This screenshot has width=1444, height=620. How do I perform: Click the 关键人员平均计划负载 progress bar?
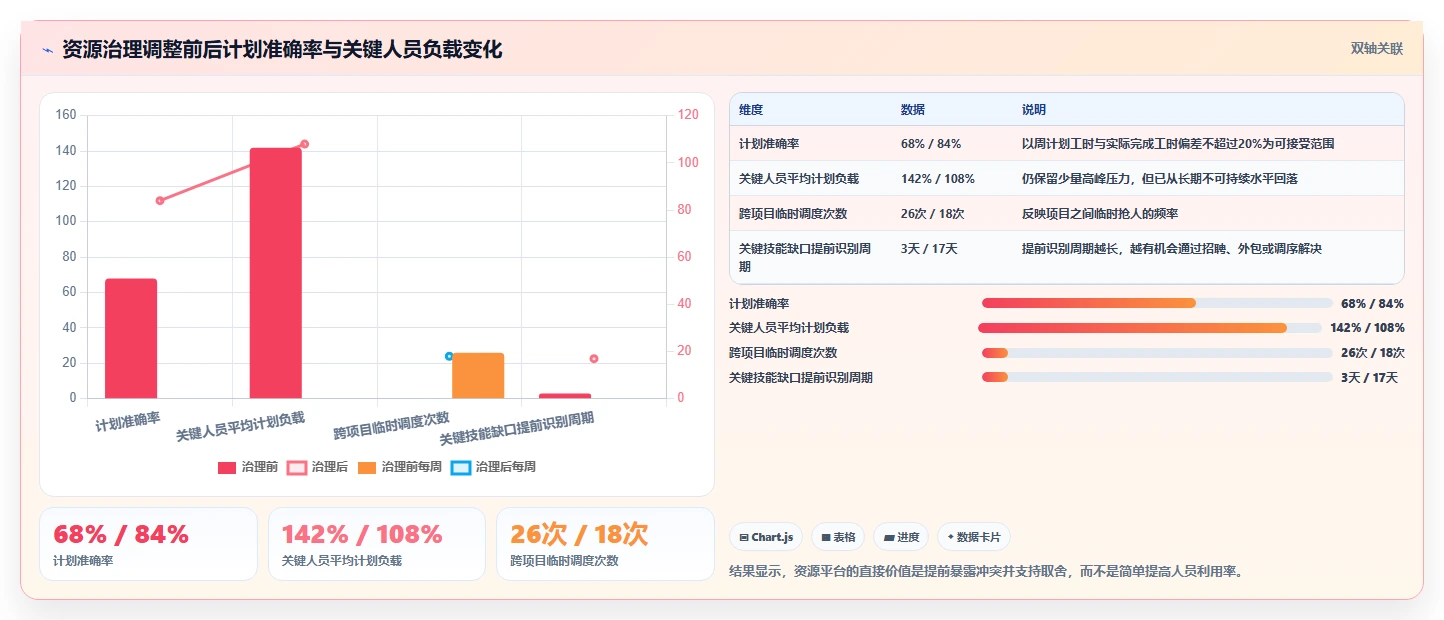click(1150, 328)
